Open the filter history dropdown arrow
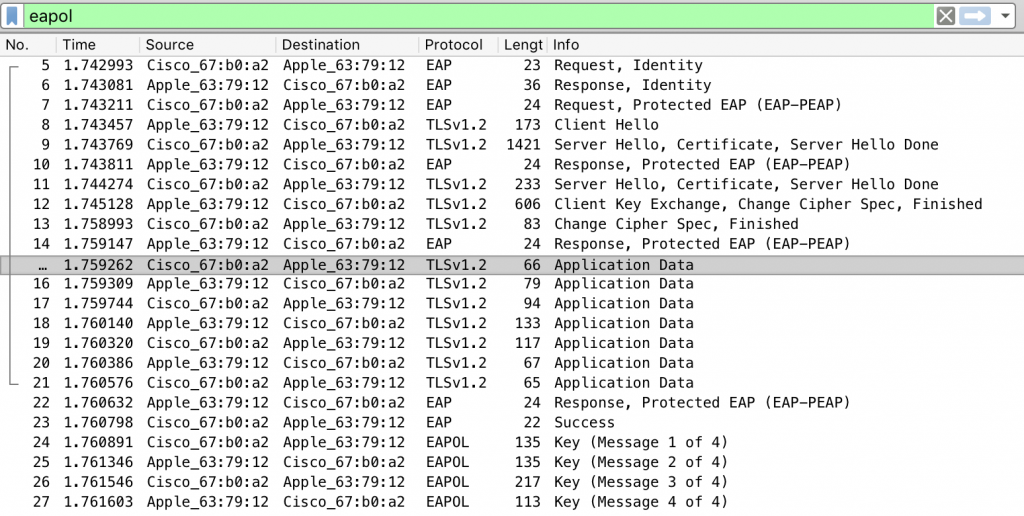The width and height of the screenshot is (1024, 516). tap(1005, 16)
